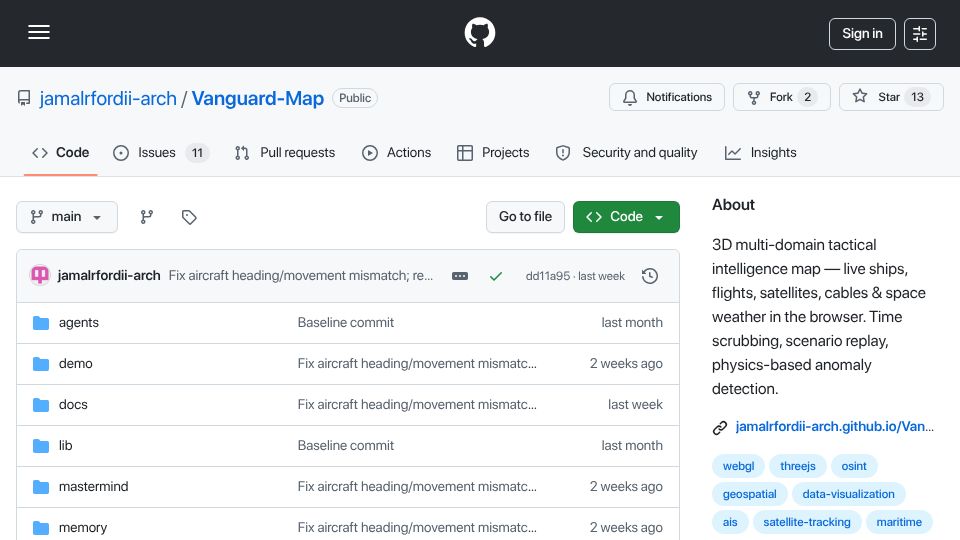Open jamalrfordii-arch owner profile link
The height and width of the screenshot is (540, 960).
pos(108,98)
